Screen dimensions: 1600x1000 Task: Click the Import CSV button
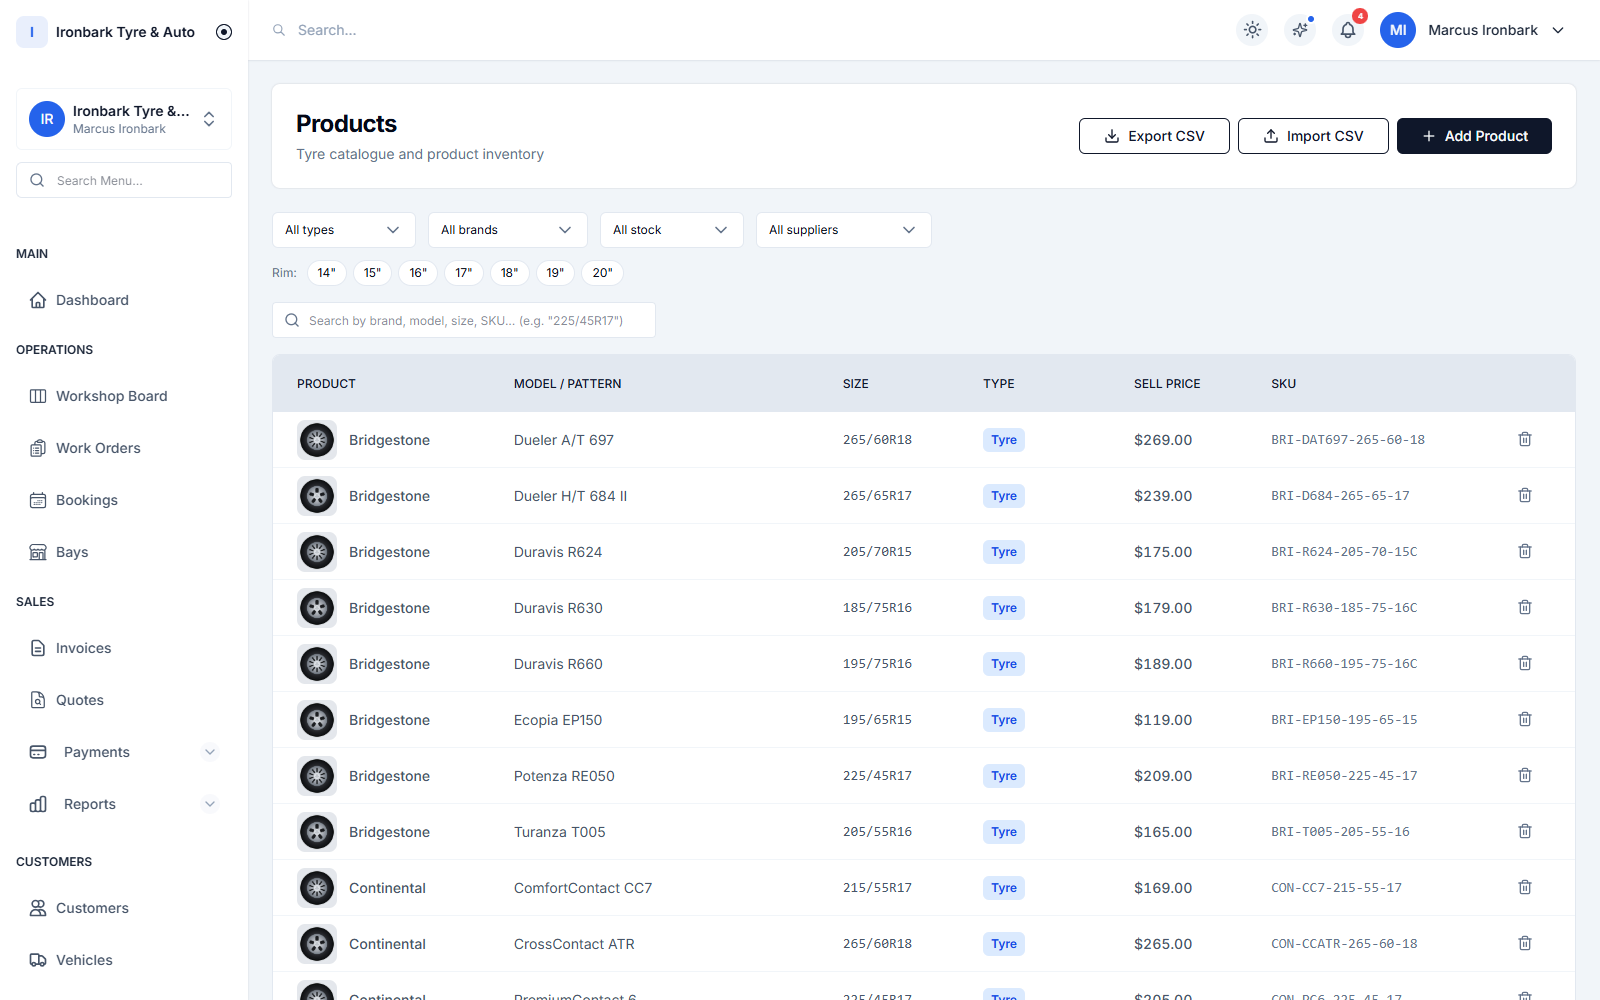pyautogui.click(x=1313, y=136)
